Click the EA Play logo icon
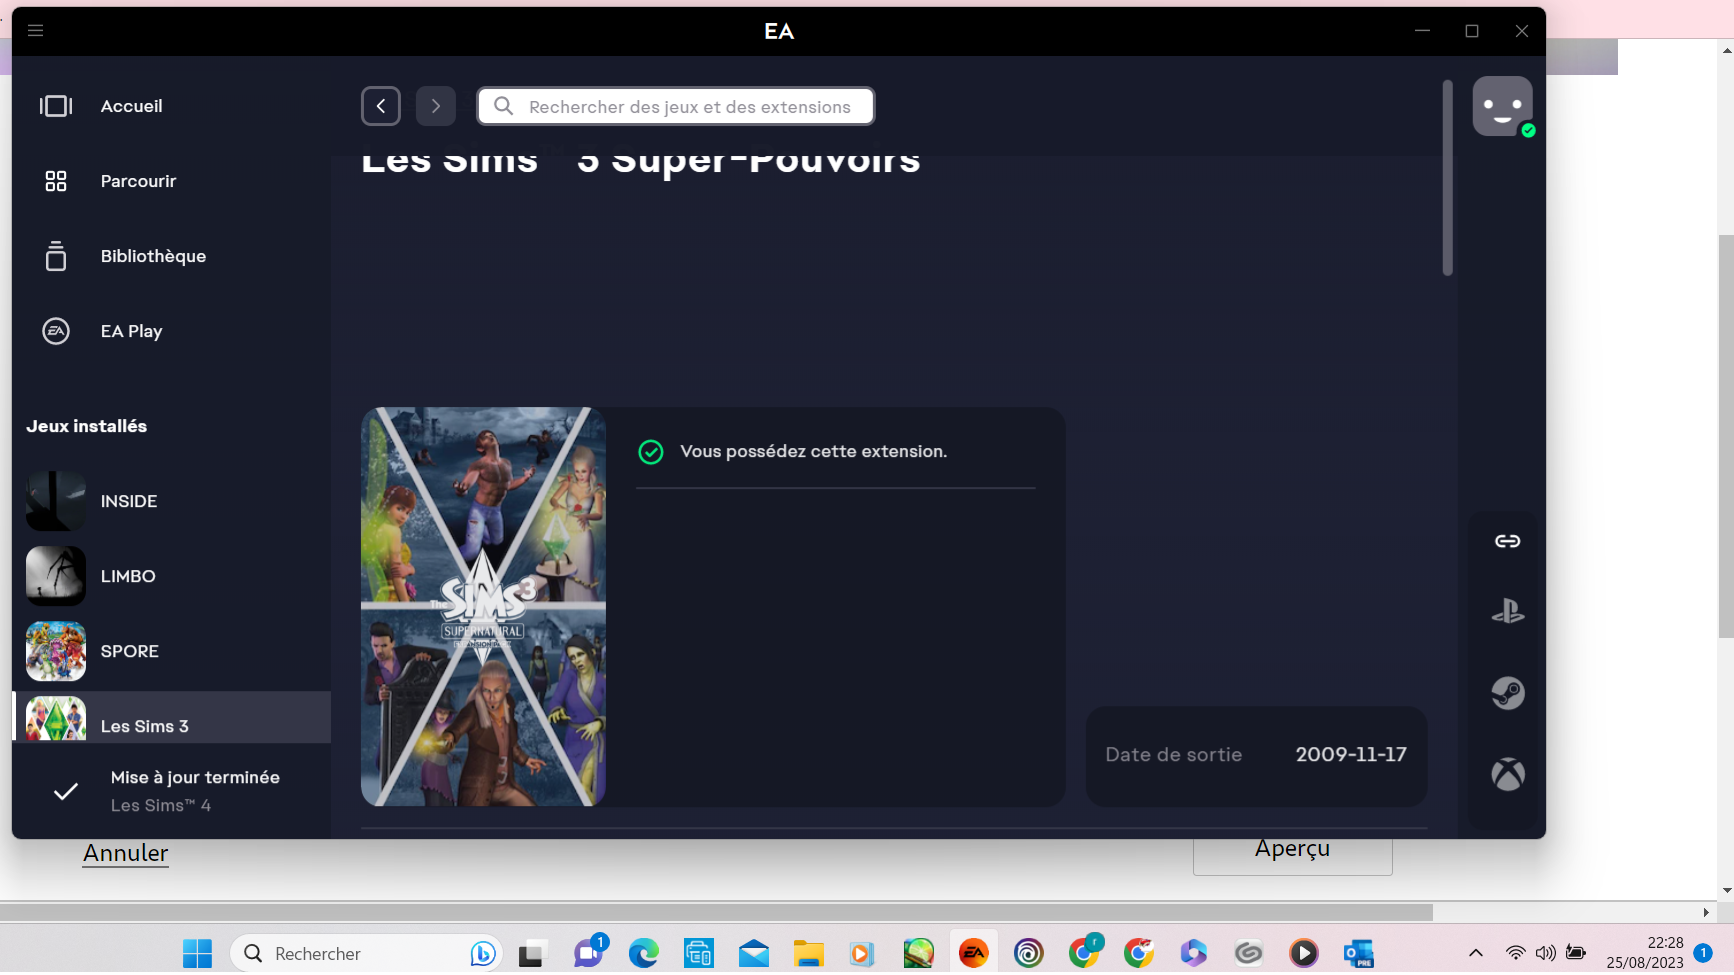Image resolution: width=1734 pixels, height=975 pixels. coord(56,331)
